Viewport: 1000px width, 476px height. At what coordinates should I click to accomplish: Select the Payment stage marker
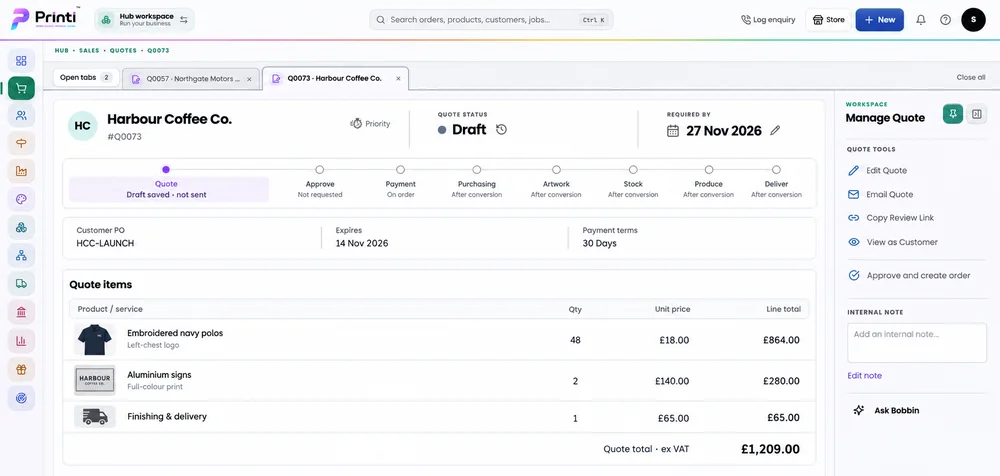click(x=401, y=170)
